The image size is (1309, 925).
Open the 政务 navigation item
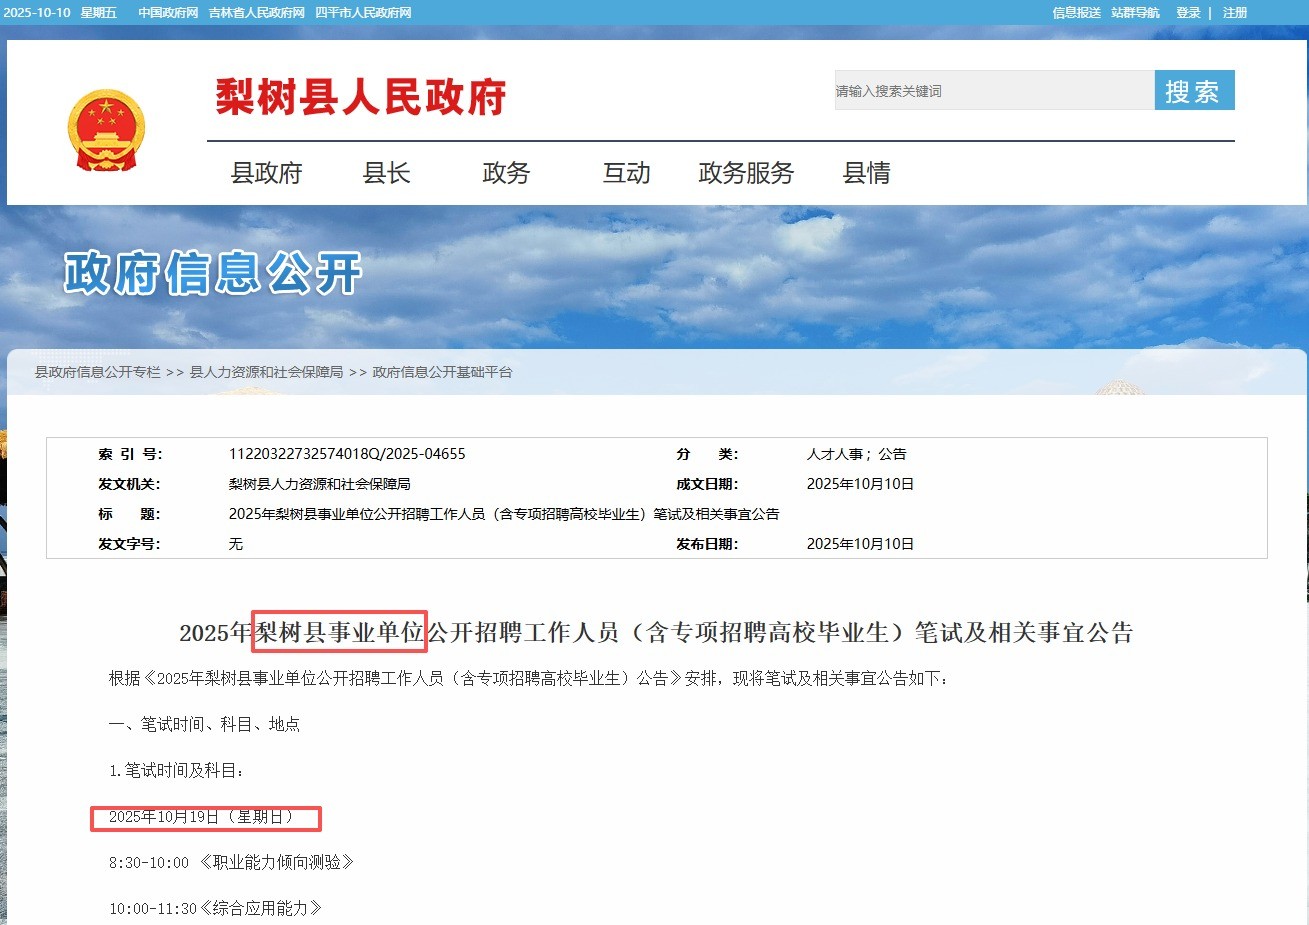(x=506, y=173)
